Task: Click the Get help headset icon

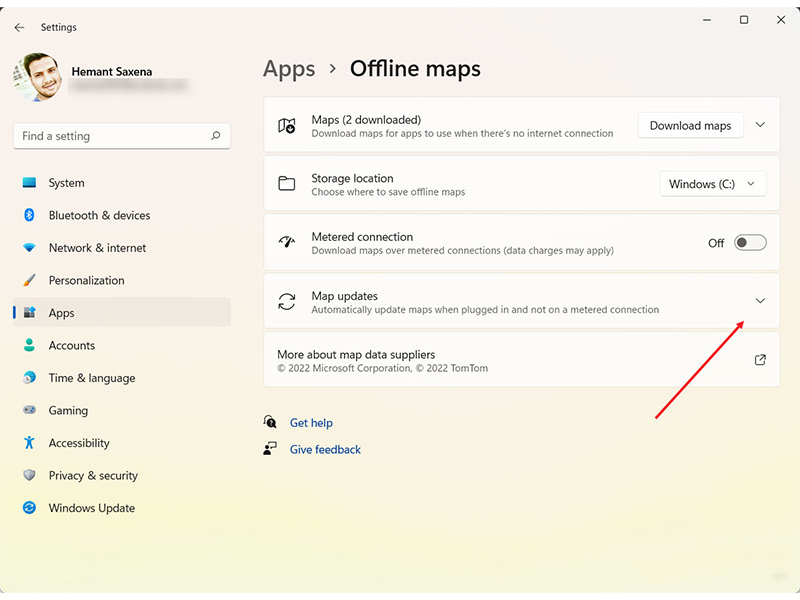Action: (270, 422)
